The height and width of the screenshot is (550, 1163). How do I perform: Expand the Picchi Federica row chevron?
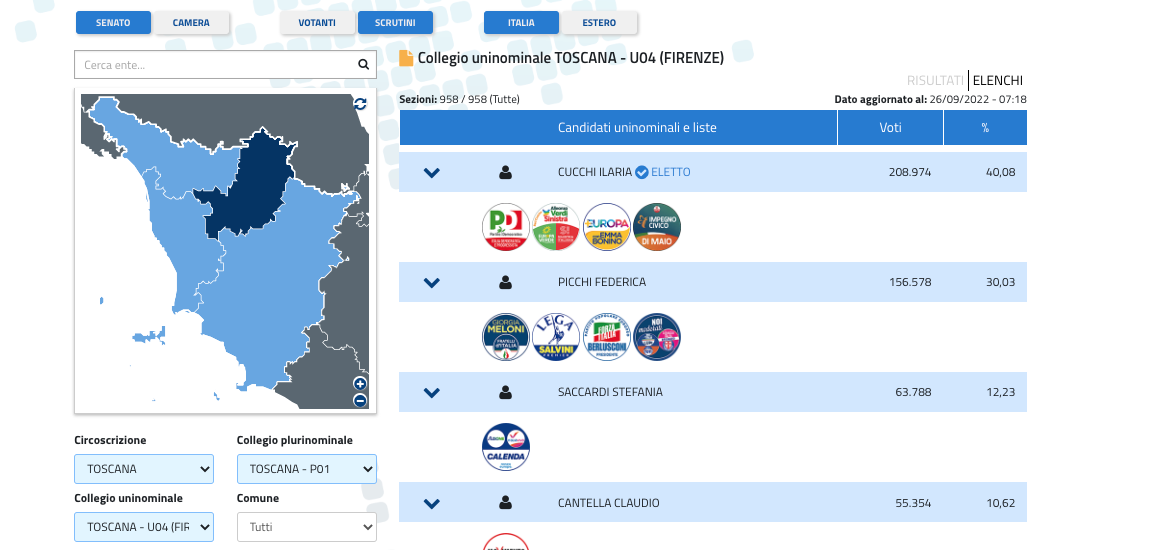click(432, 282)
